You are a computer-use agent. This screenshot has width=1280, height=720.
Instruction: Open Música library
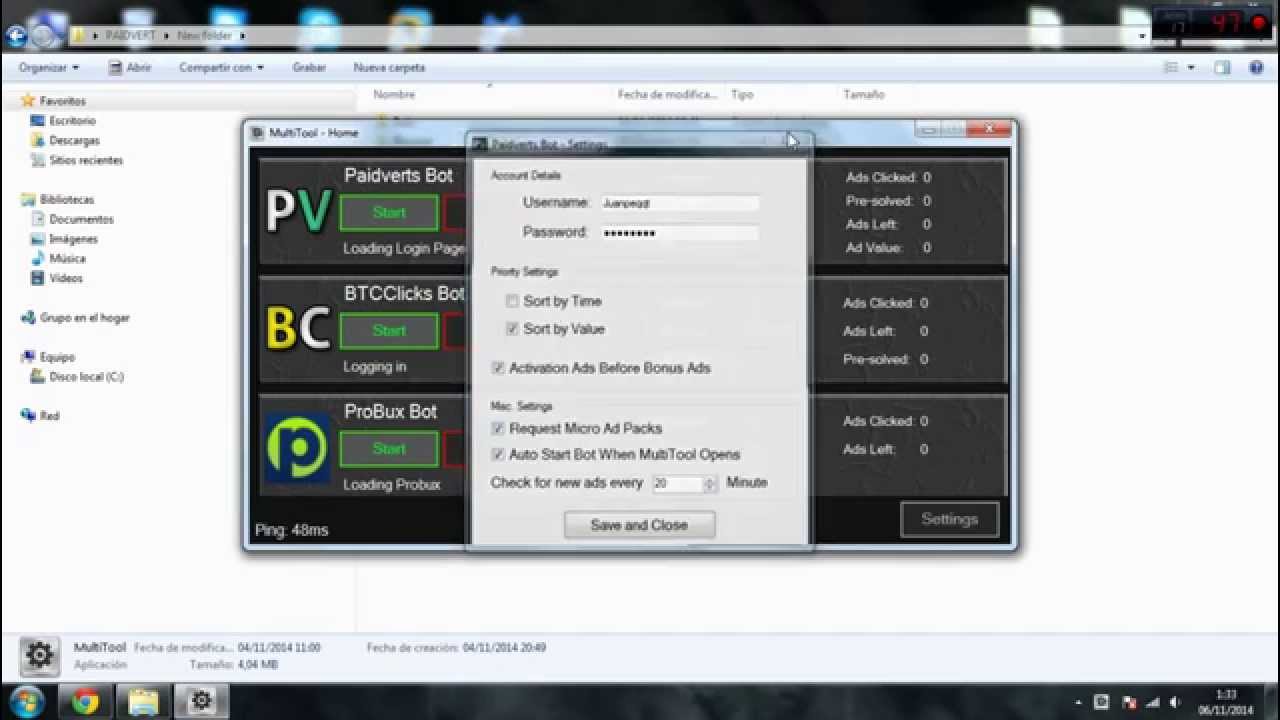point(67,258)
